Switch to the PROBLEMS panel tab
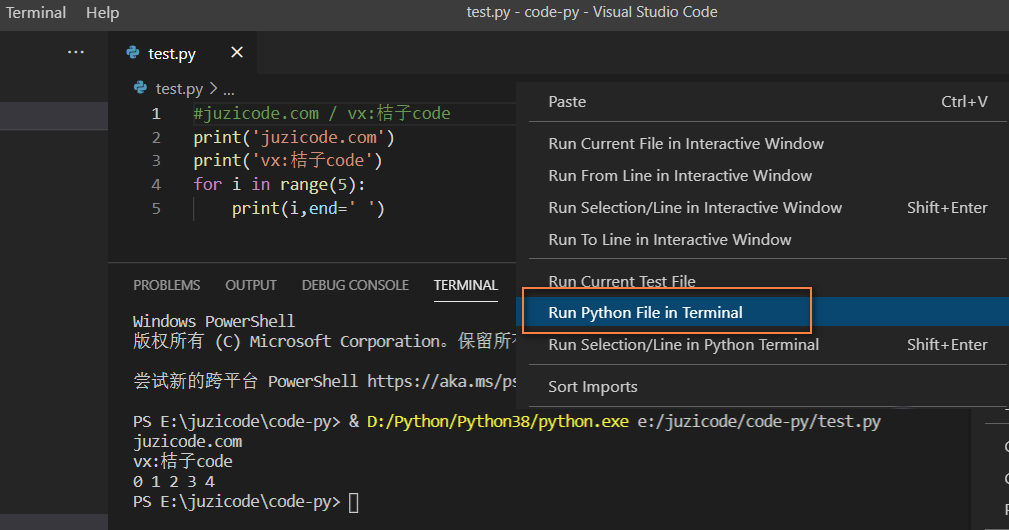The height and width of the screenshot is (530, 1009). pos(167,285)
